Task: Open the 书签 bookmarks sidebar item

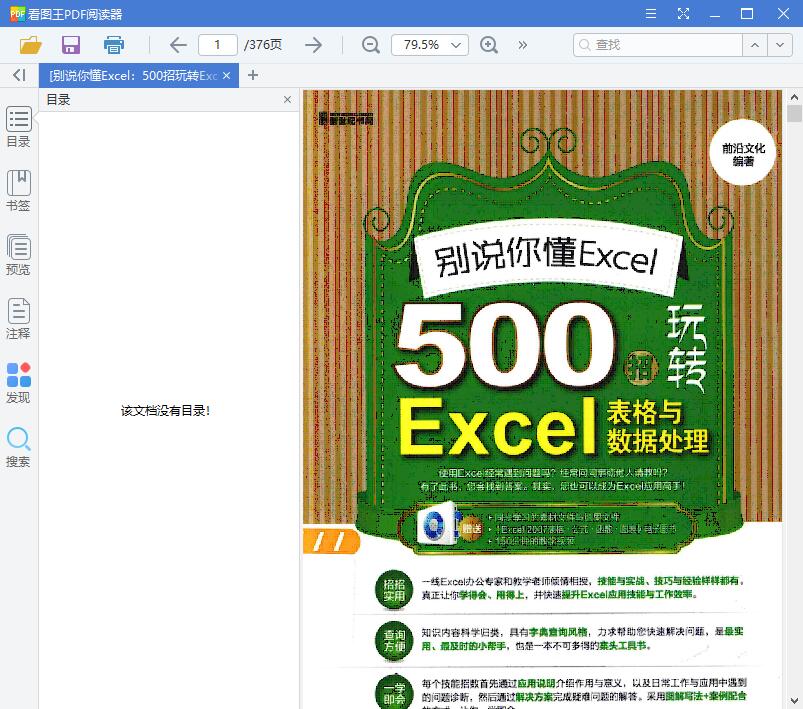Action: 18,191
